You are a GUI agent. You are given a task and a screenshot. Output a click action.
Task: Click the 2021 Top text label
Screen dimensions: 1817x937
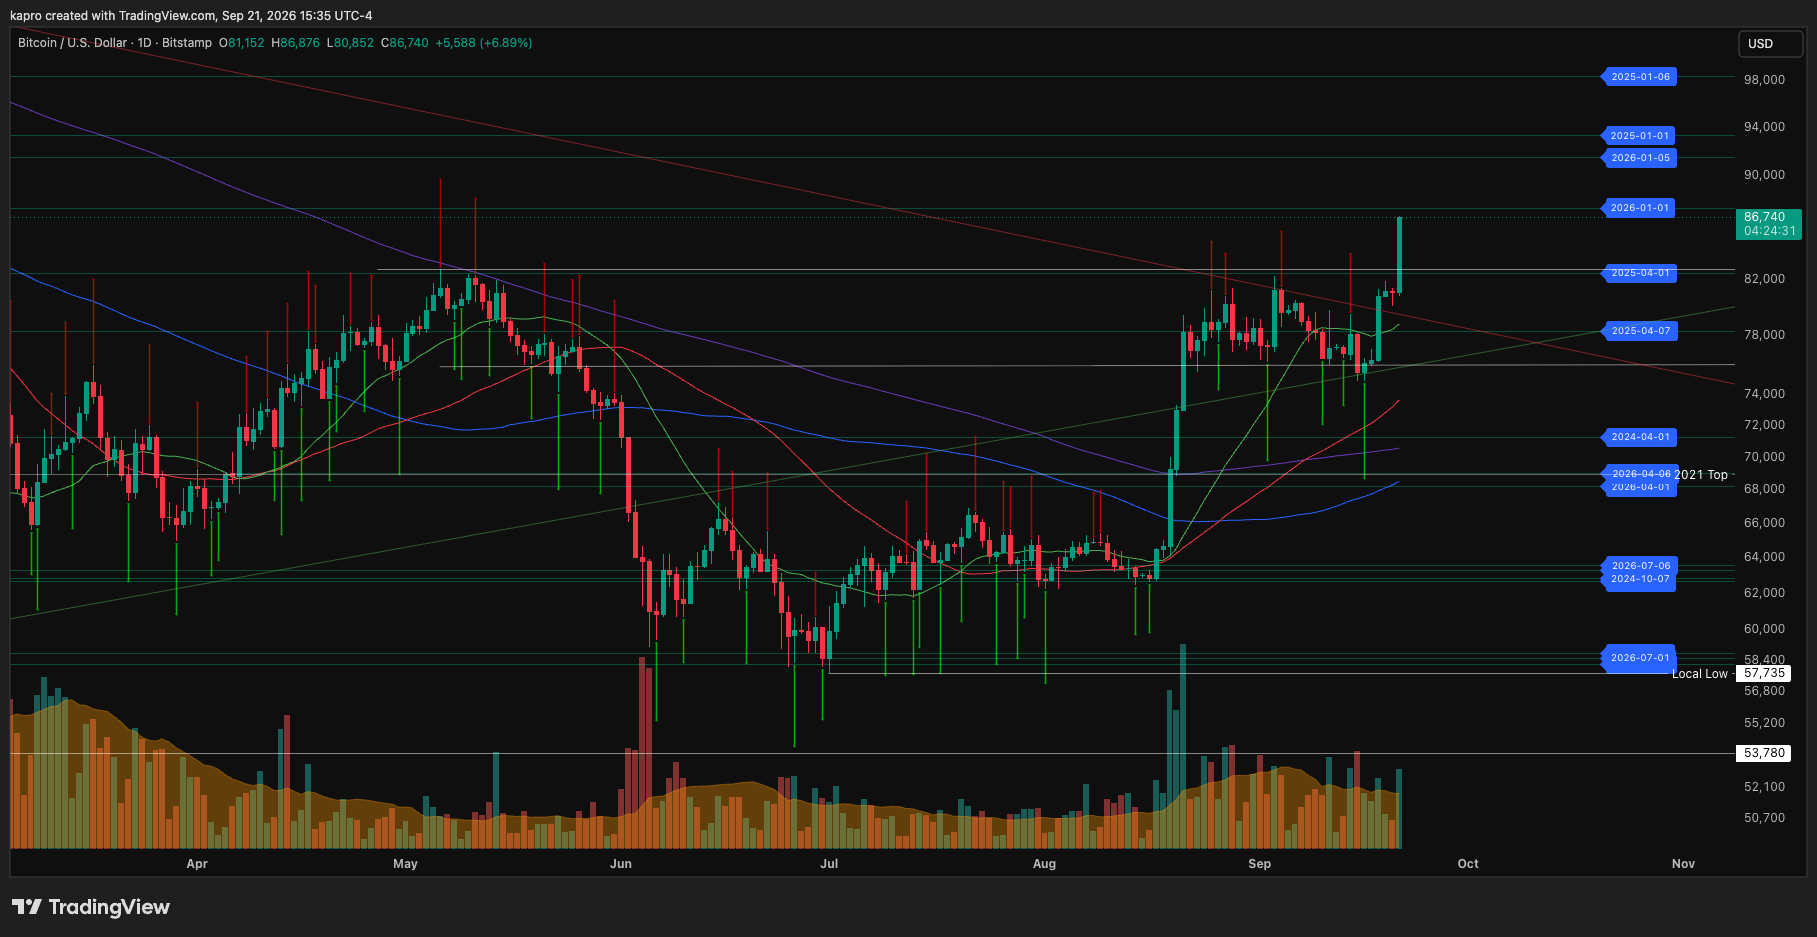tap(1701, 475)
